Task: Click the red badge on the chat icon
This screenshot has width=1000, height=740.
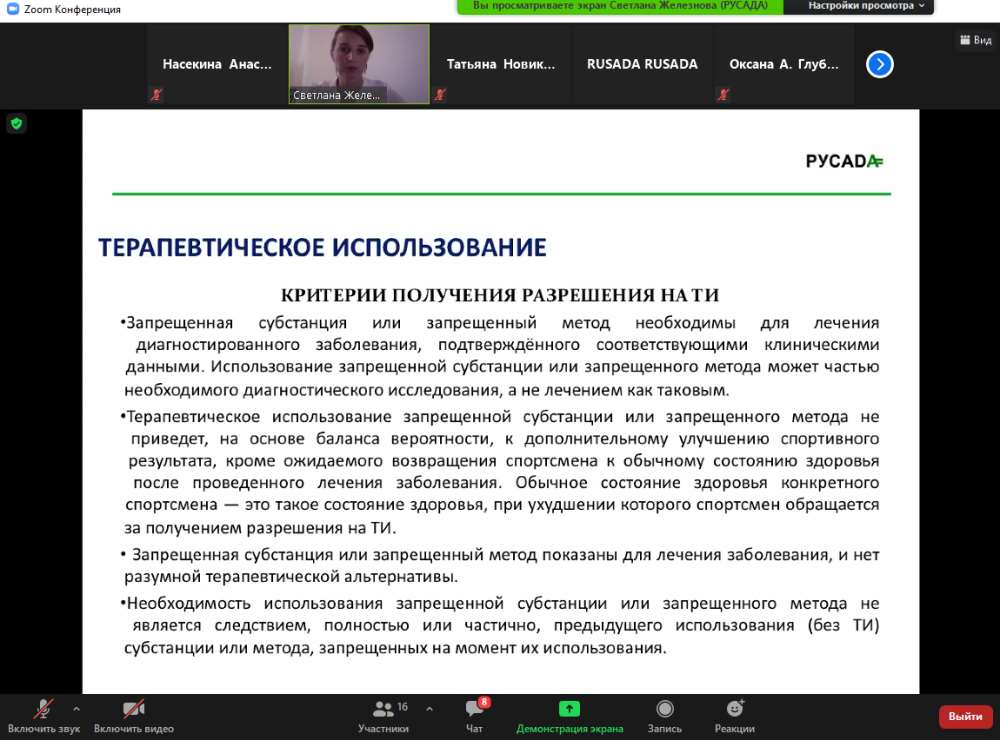Action: (x=484, y=702)
